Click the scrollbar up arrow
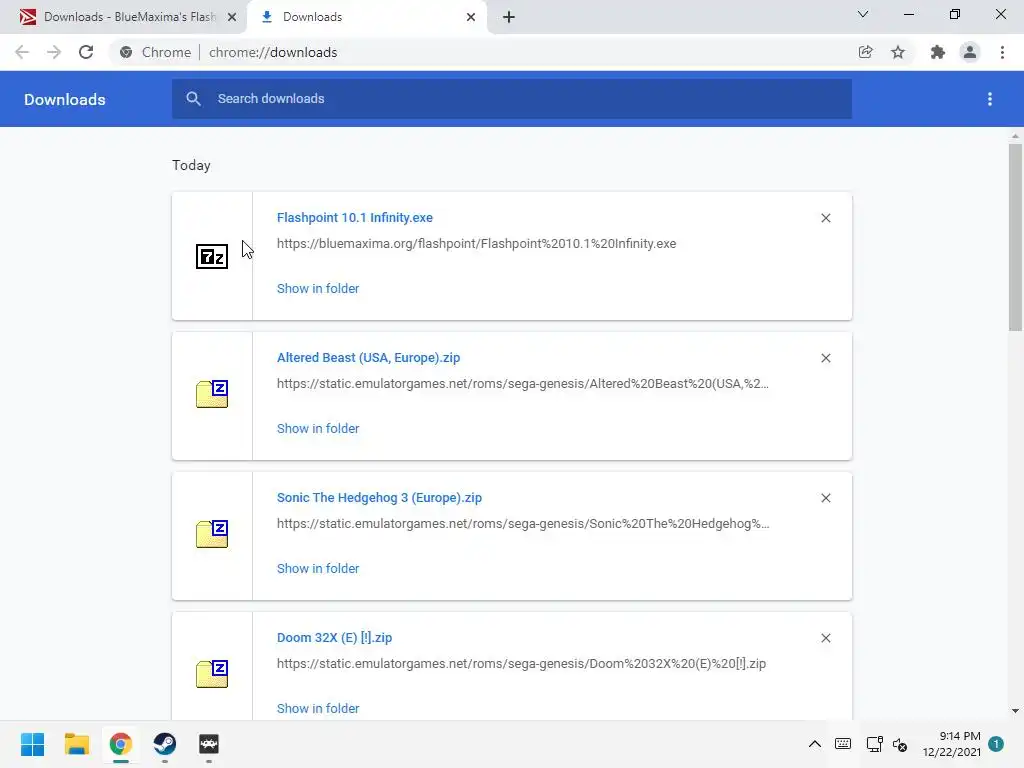1024x768 pixels. 1015,136
